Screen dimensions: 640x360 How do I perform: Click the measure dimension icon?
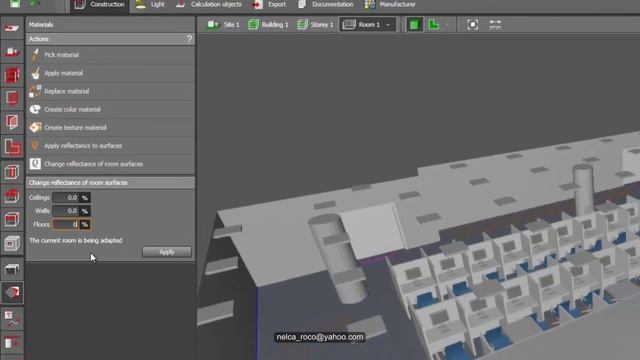coord(495,24)
